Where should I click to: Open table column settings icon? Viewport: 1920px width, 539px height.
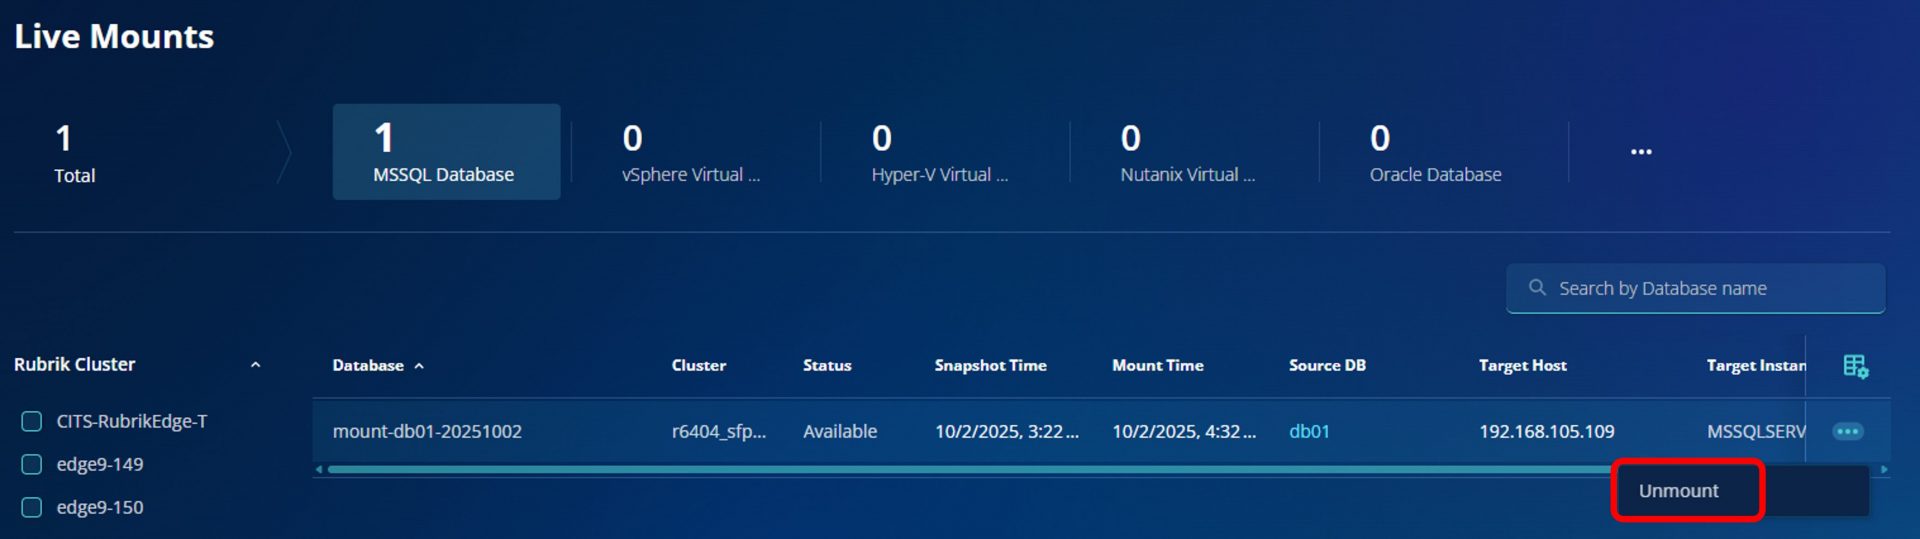1855,366
